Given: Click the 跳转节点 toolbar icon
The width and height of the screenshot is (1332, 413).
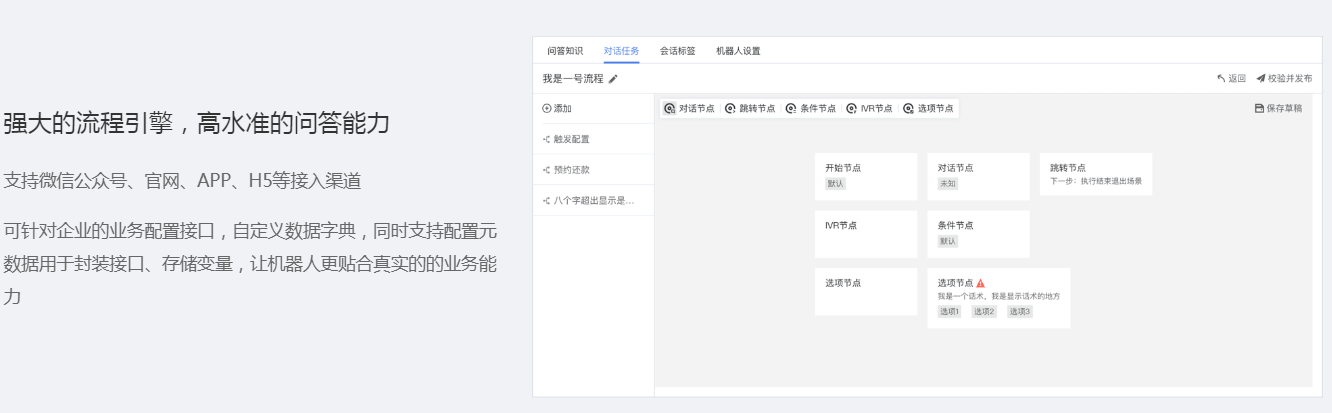Looking at the screenshot, I should coord(730,108).
